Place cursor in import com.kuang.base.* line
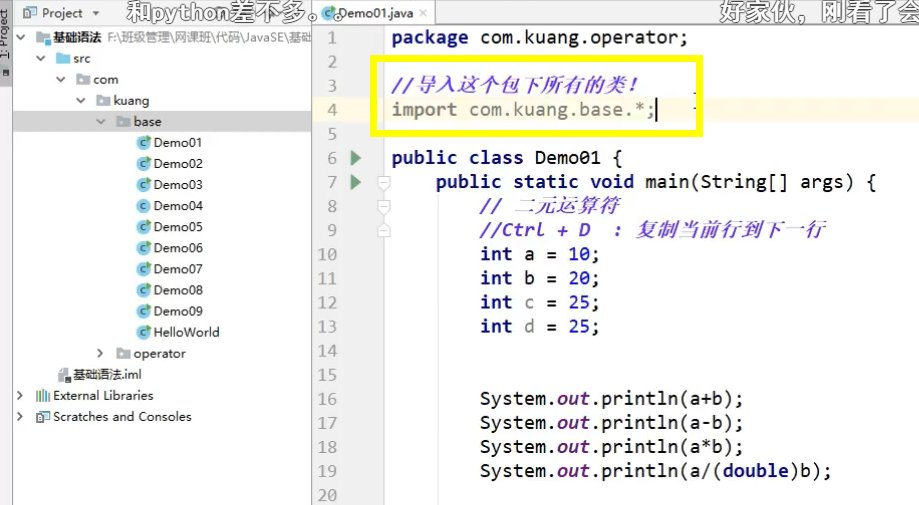The height and width of the screenshot is (505, 919). (x=523, y=110)
